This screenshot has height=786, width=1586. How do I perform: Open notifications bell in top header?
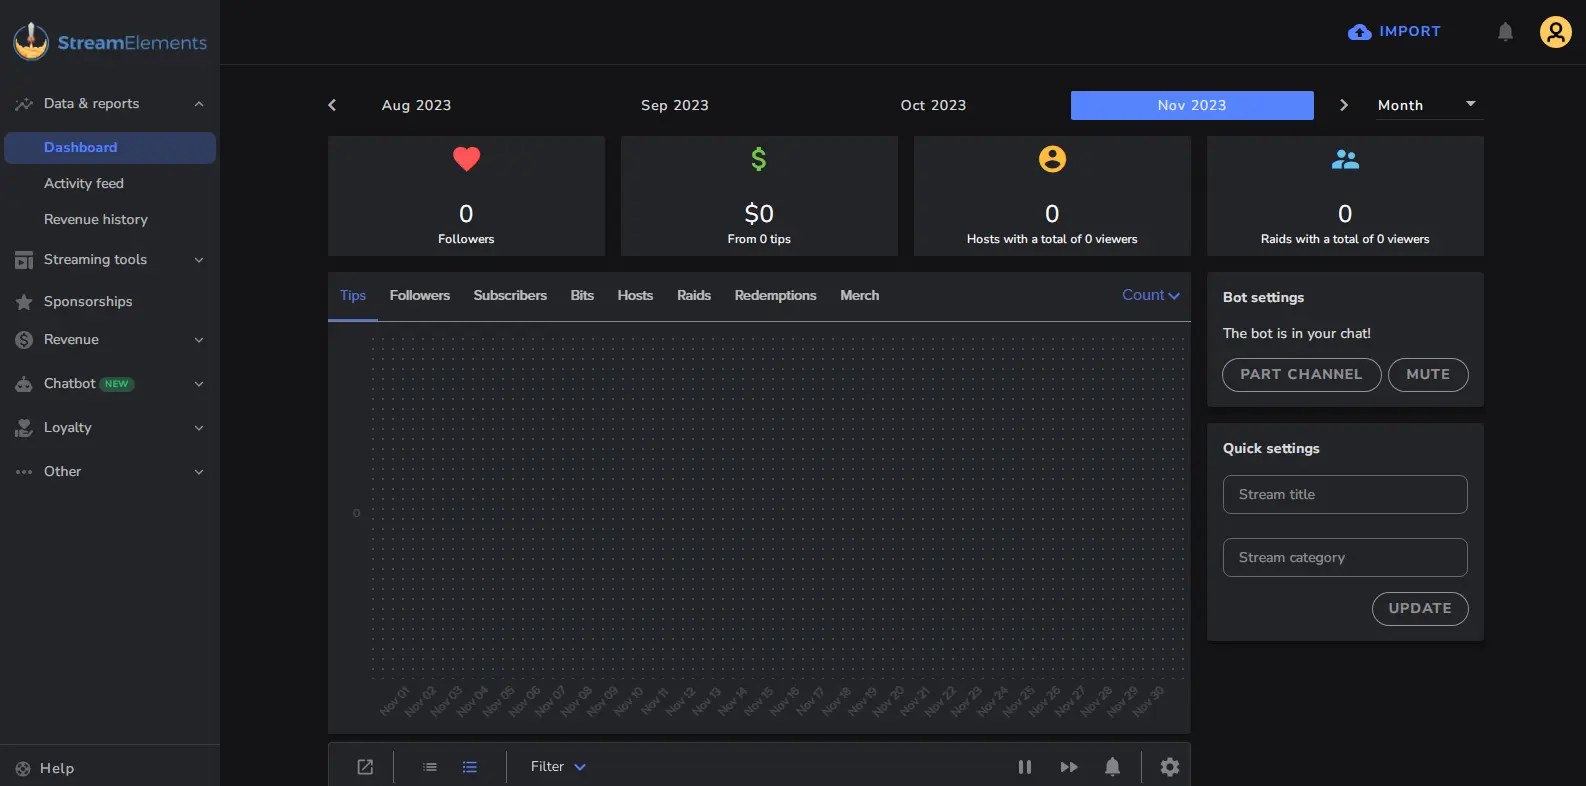[1505, 32]
